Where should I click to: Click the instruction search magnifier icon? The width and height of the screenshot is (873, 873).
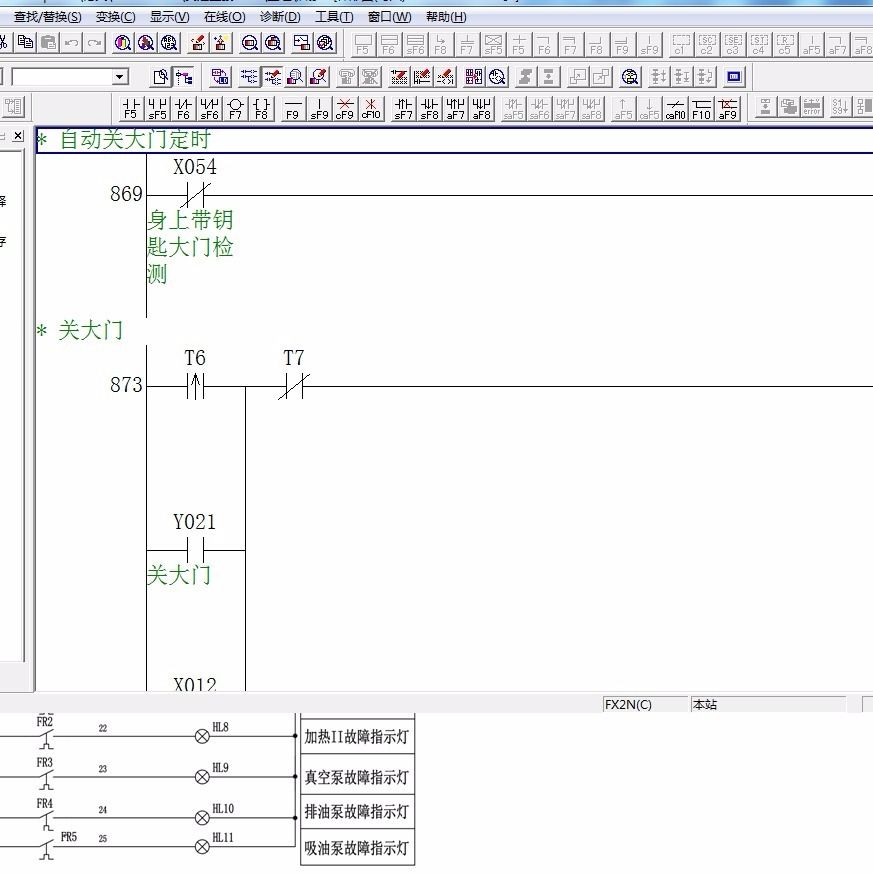pos(146,42)
